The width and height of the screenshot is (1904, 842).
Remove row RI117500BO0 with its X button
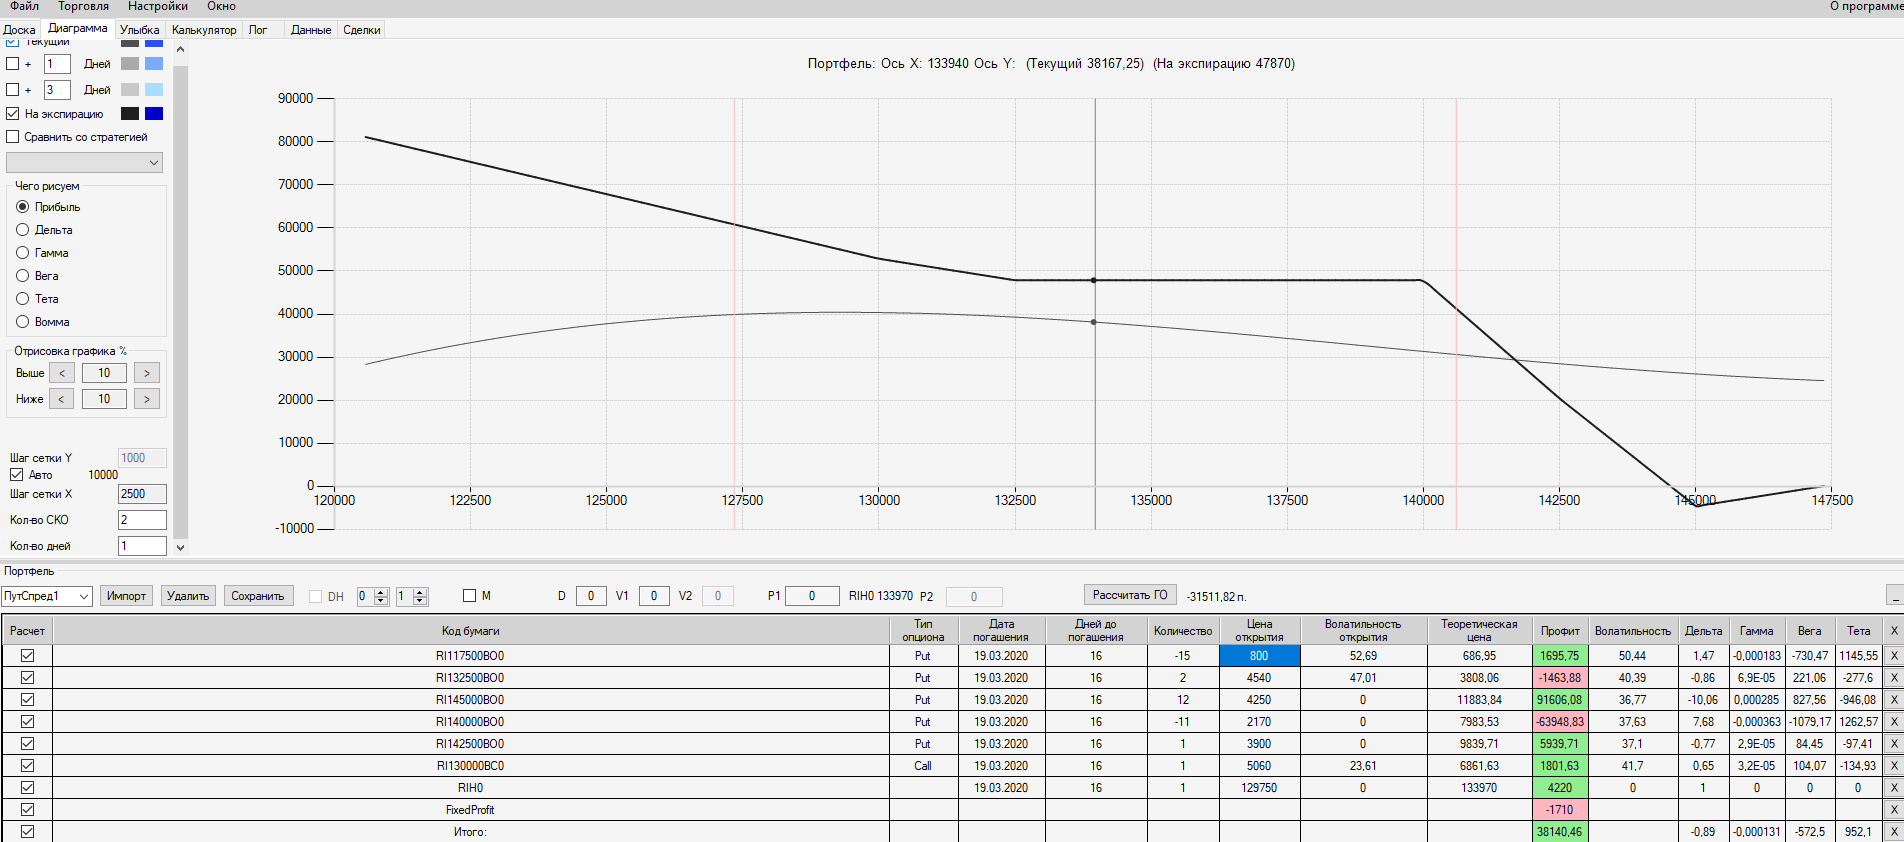(1893, 656)
